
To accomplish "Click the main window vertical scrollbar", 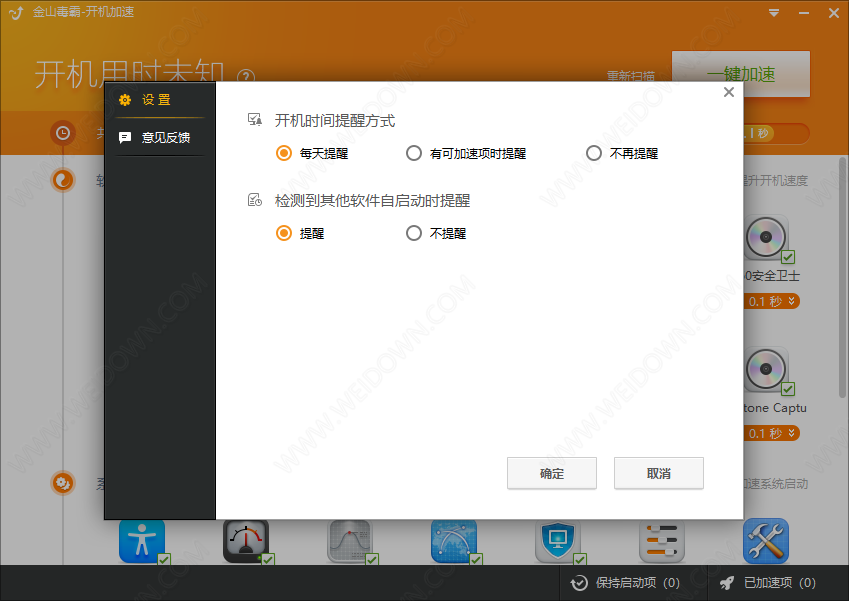I will (x=843, y=277).
